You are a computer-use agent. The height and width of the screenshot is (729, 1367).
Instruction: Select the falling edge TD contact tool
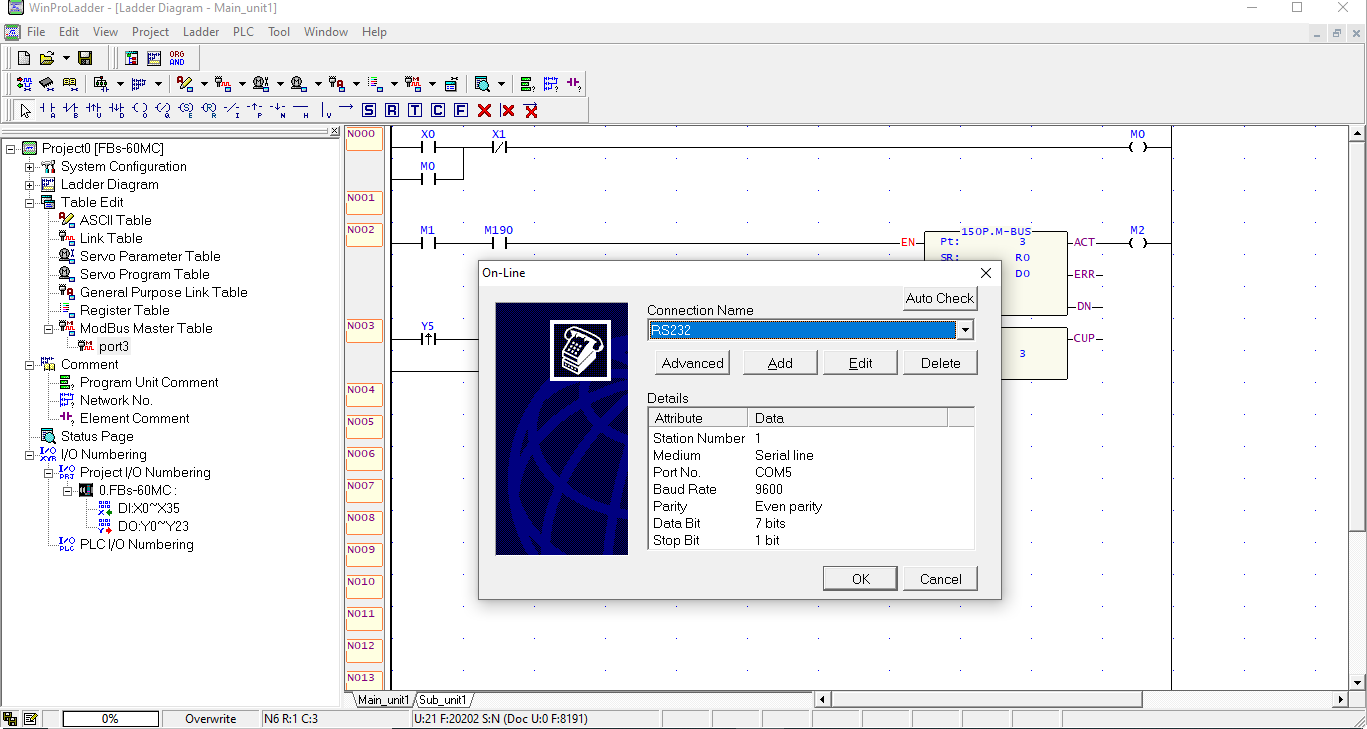tap(116, 110)
